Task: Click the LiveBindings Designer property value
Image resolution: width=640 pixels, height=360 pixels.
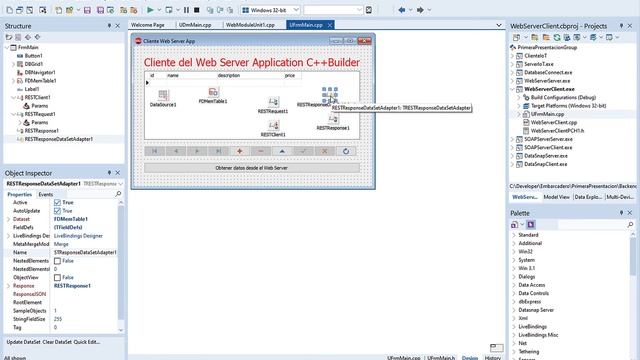Action: (x=78, y=236)
